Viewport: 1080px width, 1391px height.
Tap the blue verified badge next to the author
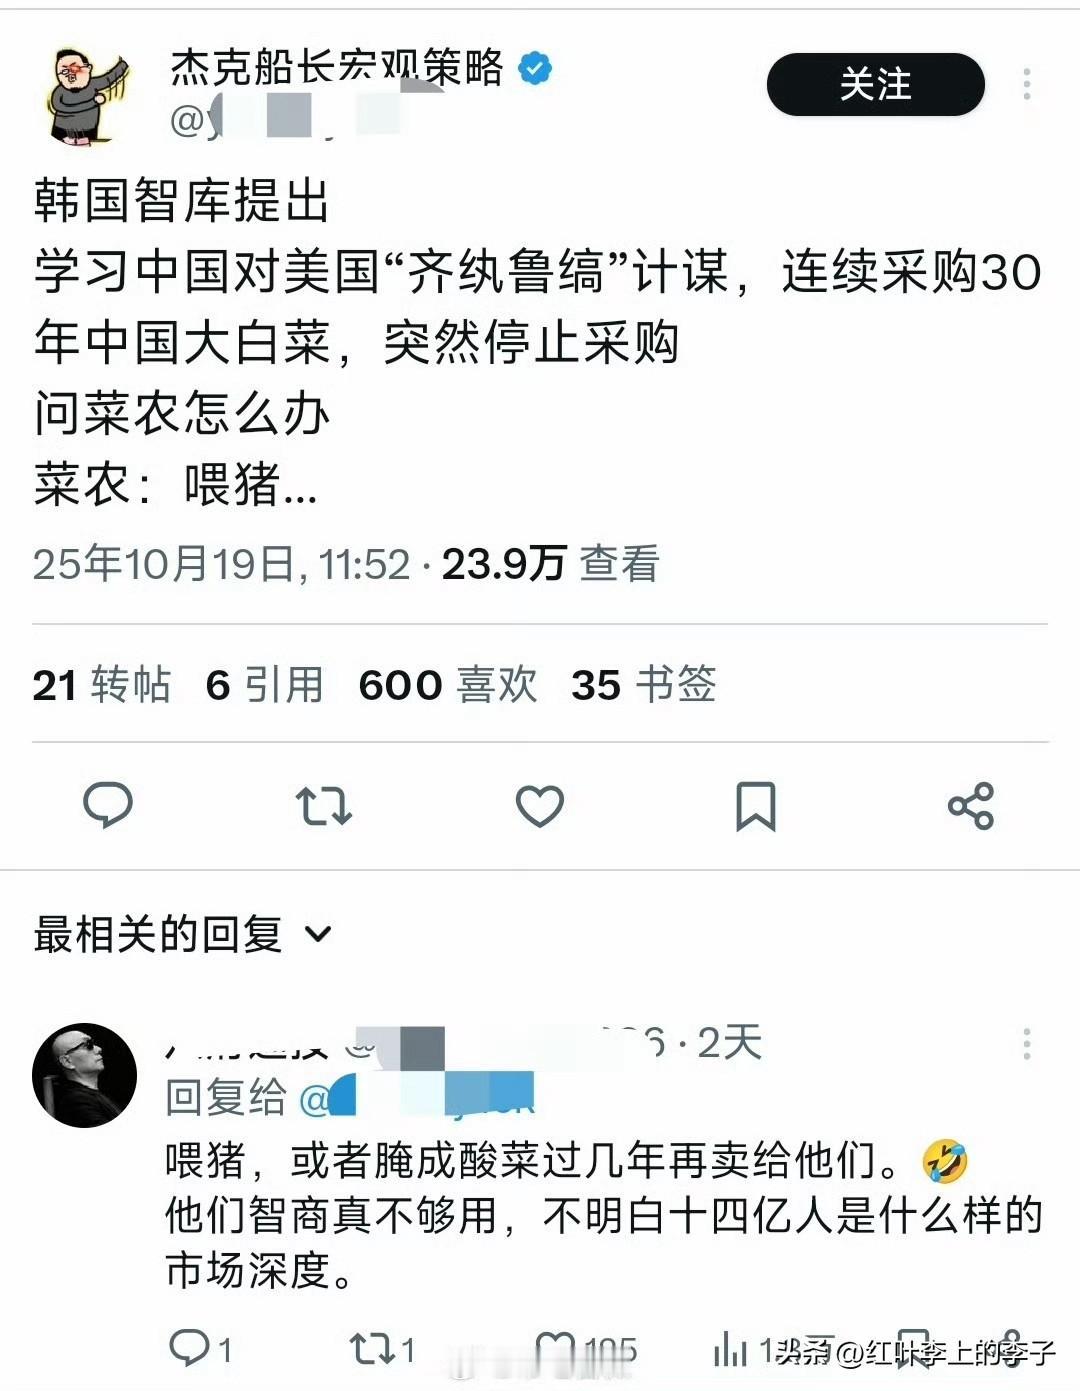[x=535, y=68]
